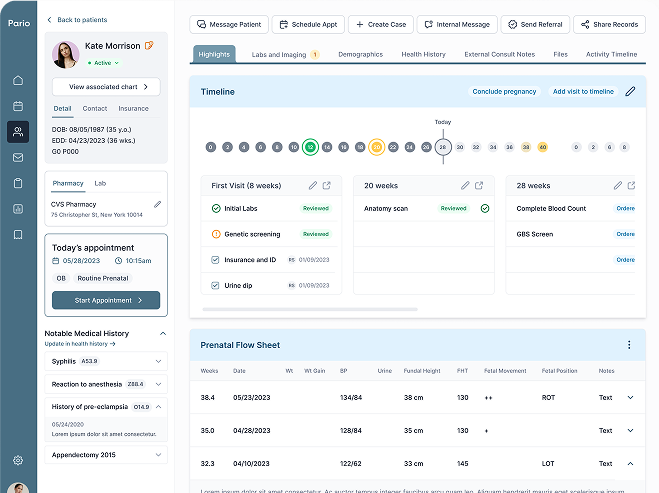The image size is (659, 493).
Task: Open the mail inbox sidebar icon
Action: click(18, 157)
